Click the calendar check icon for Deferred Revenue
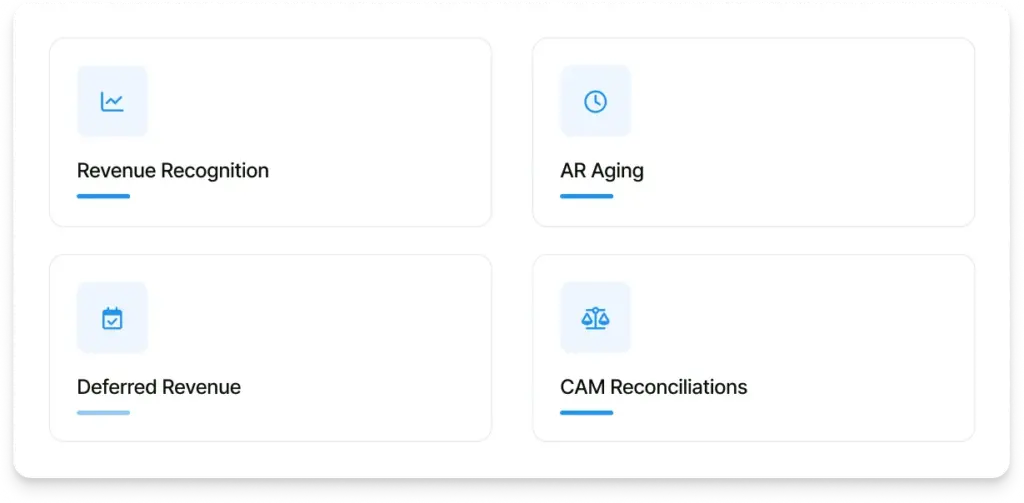1024x503 pixels. click(x=112, y=318)
